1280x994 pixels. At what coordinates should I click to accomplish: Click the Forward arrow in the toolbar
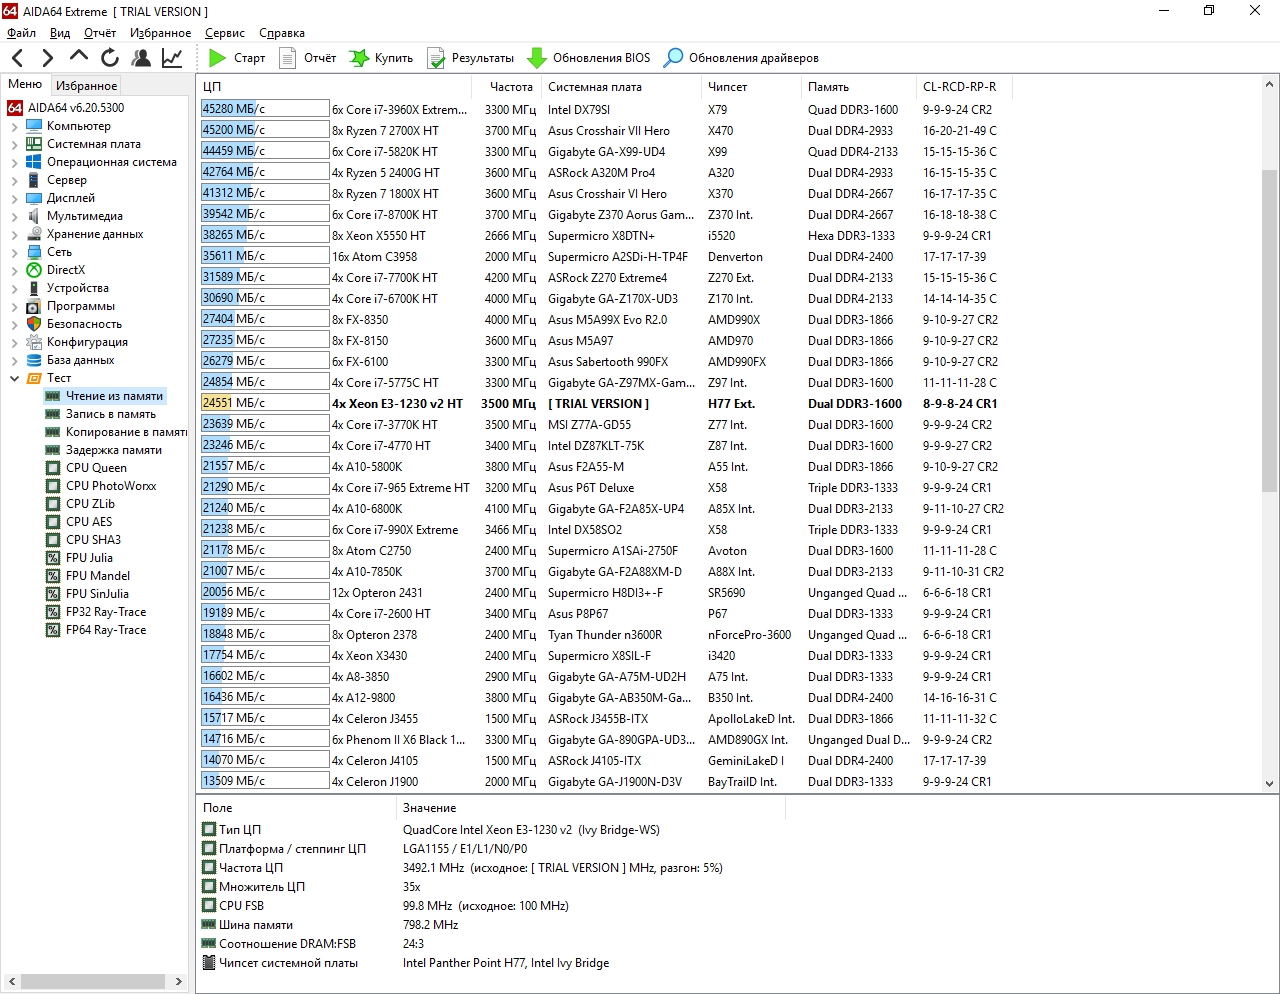(x=47, y=58)
